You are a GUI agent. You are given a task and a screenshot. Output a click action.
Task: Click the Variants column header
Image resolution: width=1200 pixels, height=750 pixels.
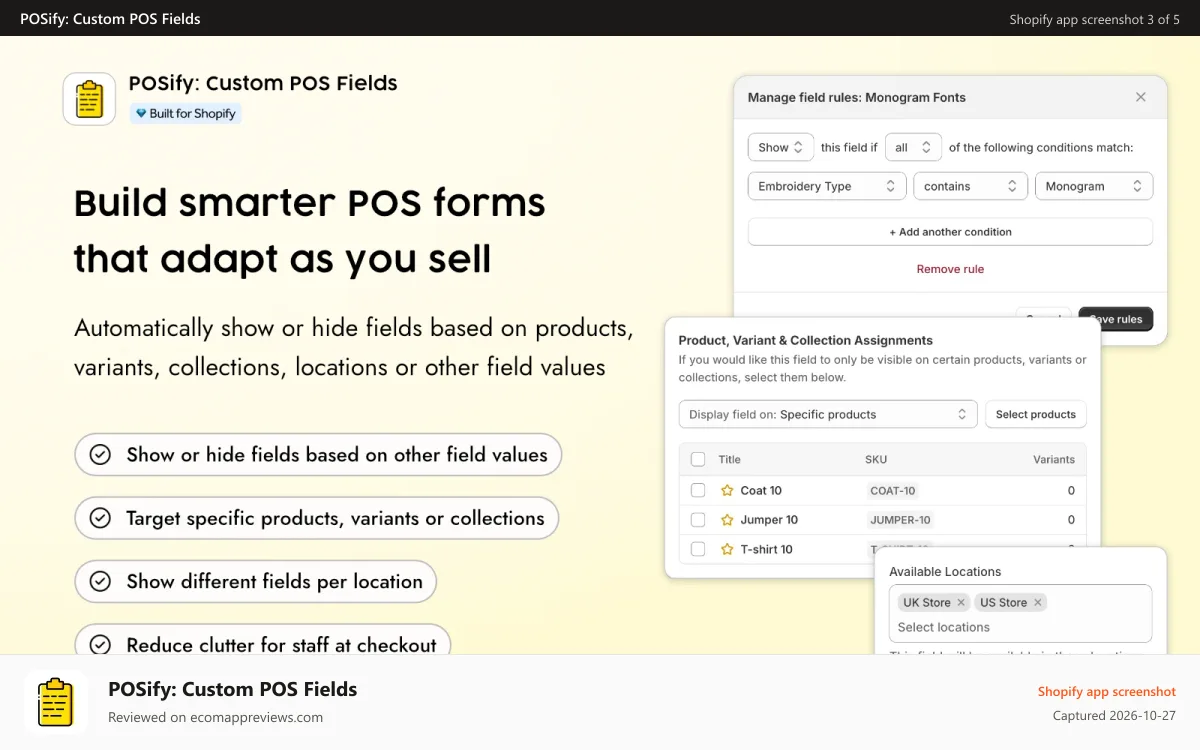(1054, 459)
